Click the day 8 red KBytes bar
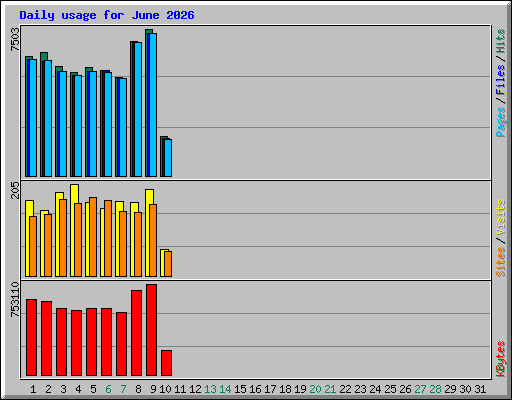This screenshot has width=512, height=400. 136,333
